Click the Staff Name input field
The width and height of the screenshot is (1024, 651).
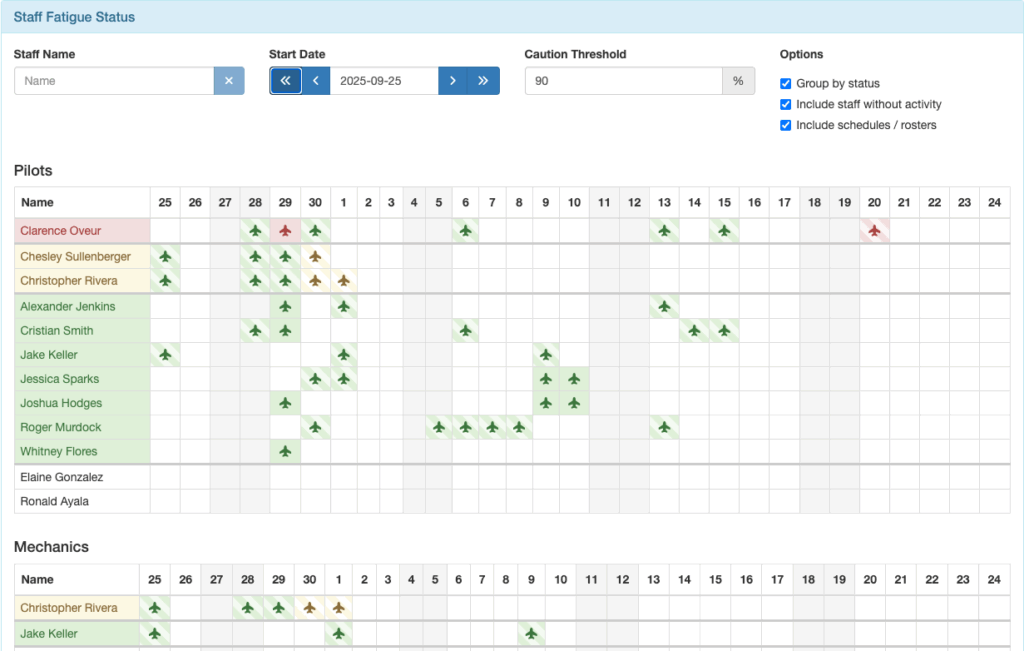[114, 81]
